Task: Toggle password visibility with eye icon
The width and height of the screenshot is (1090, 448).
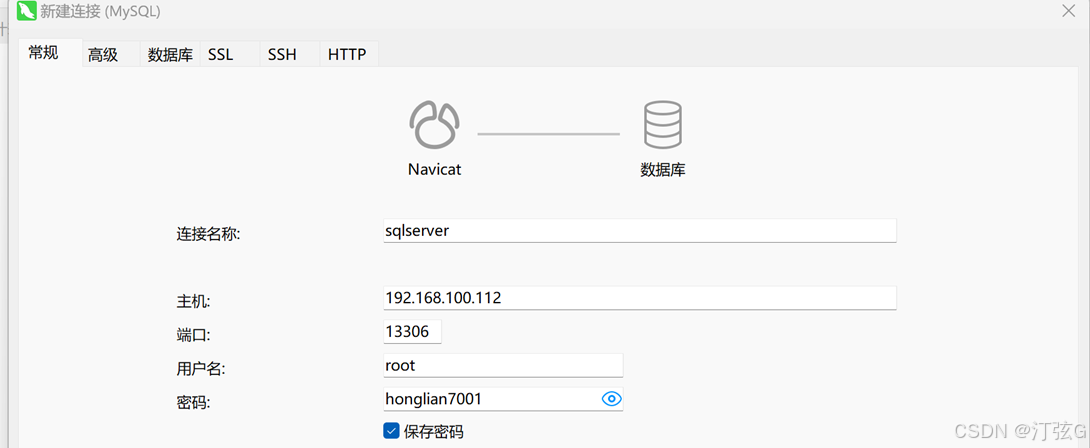Action: (x=611, y=399)
